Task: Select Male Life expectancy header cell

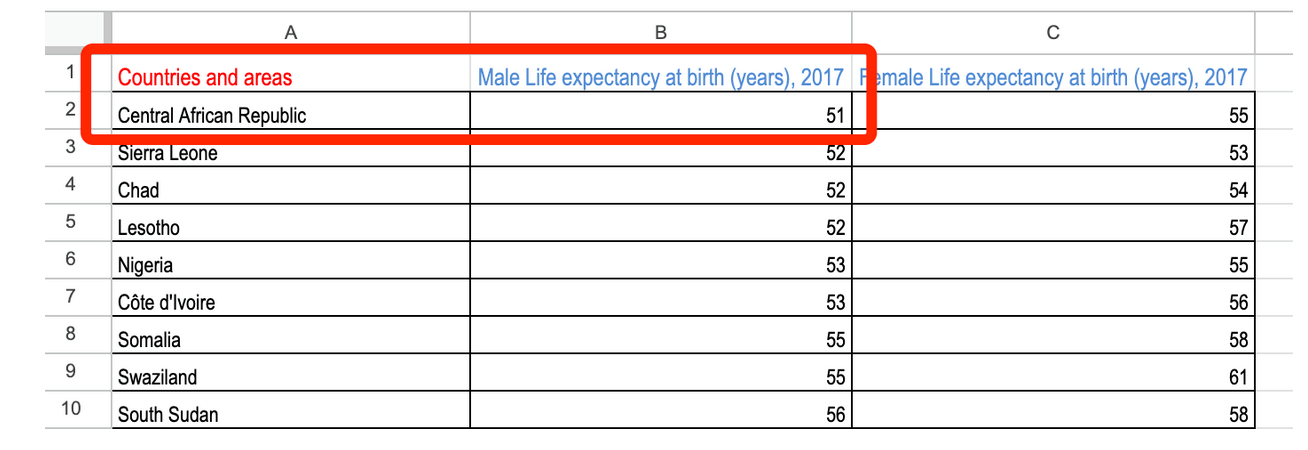Action: [661, 77]
